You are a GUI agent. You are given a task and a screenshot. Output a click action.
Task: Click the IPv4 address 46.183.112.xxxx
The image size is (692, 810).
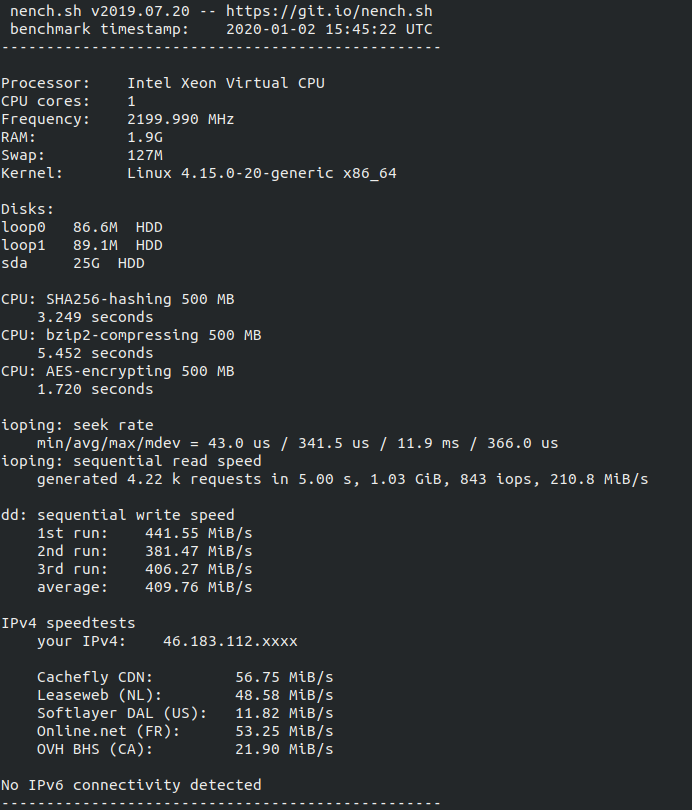(x=230, y=641)
